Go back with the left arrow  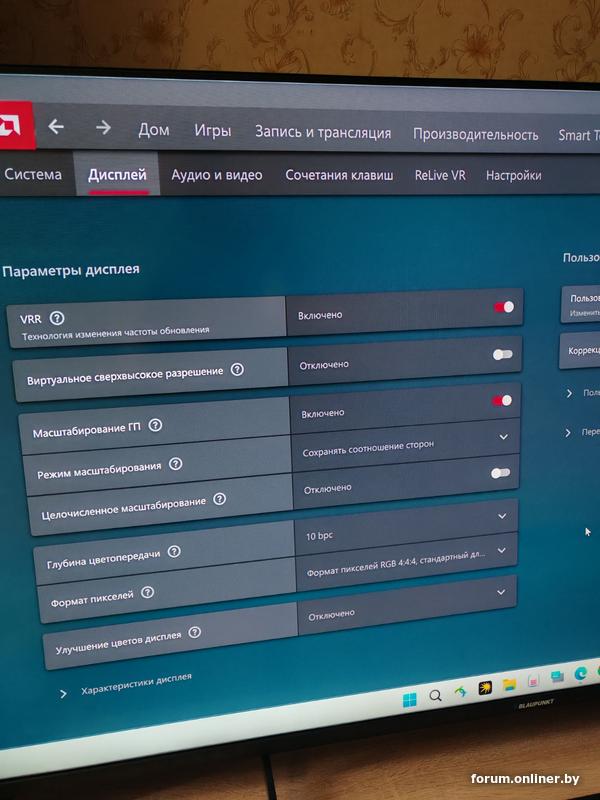click(56, 127)
